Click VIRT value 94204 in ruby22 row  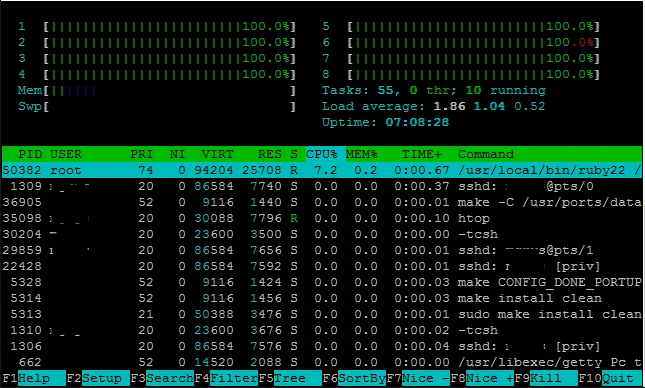(214, 170)
